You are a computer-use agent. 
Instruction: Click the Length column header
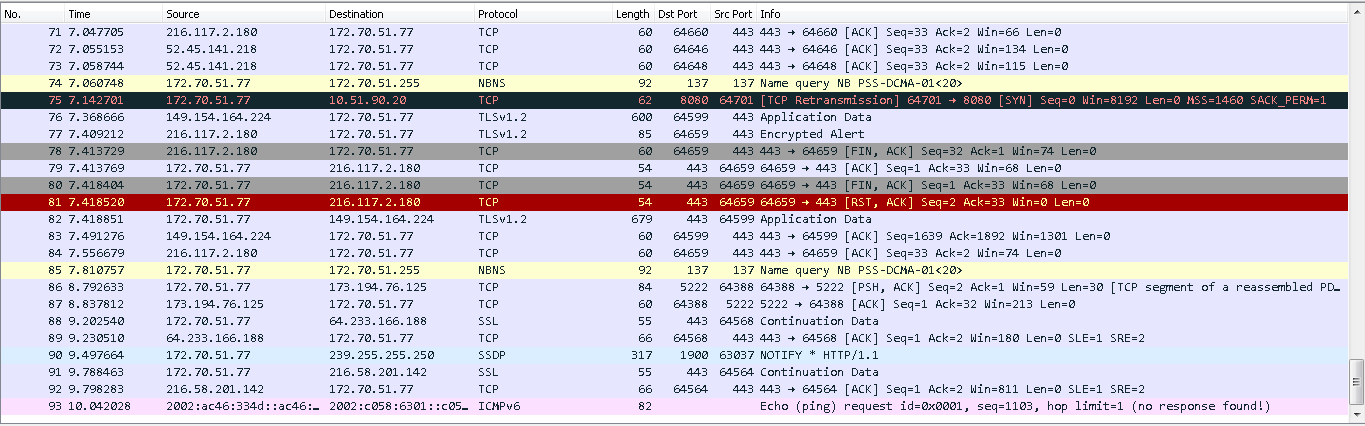tap(632, 14)
